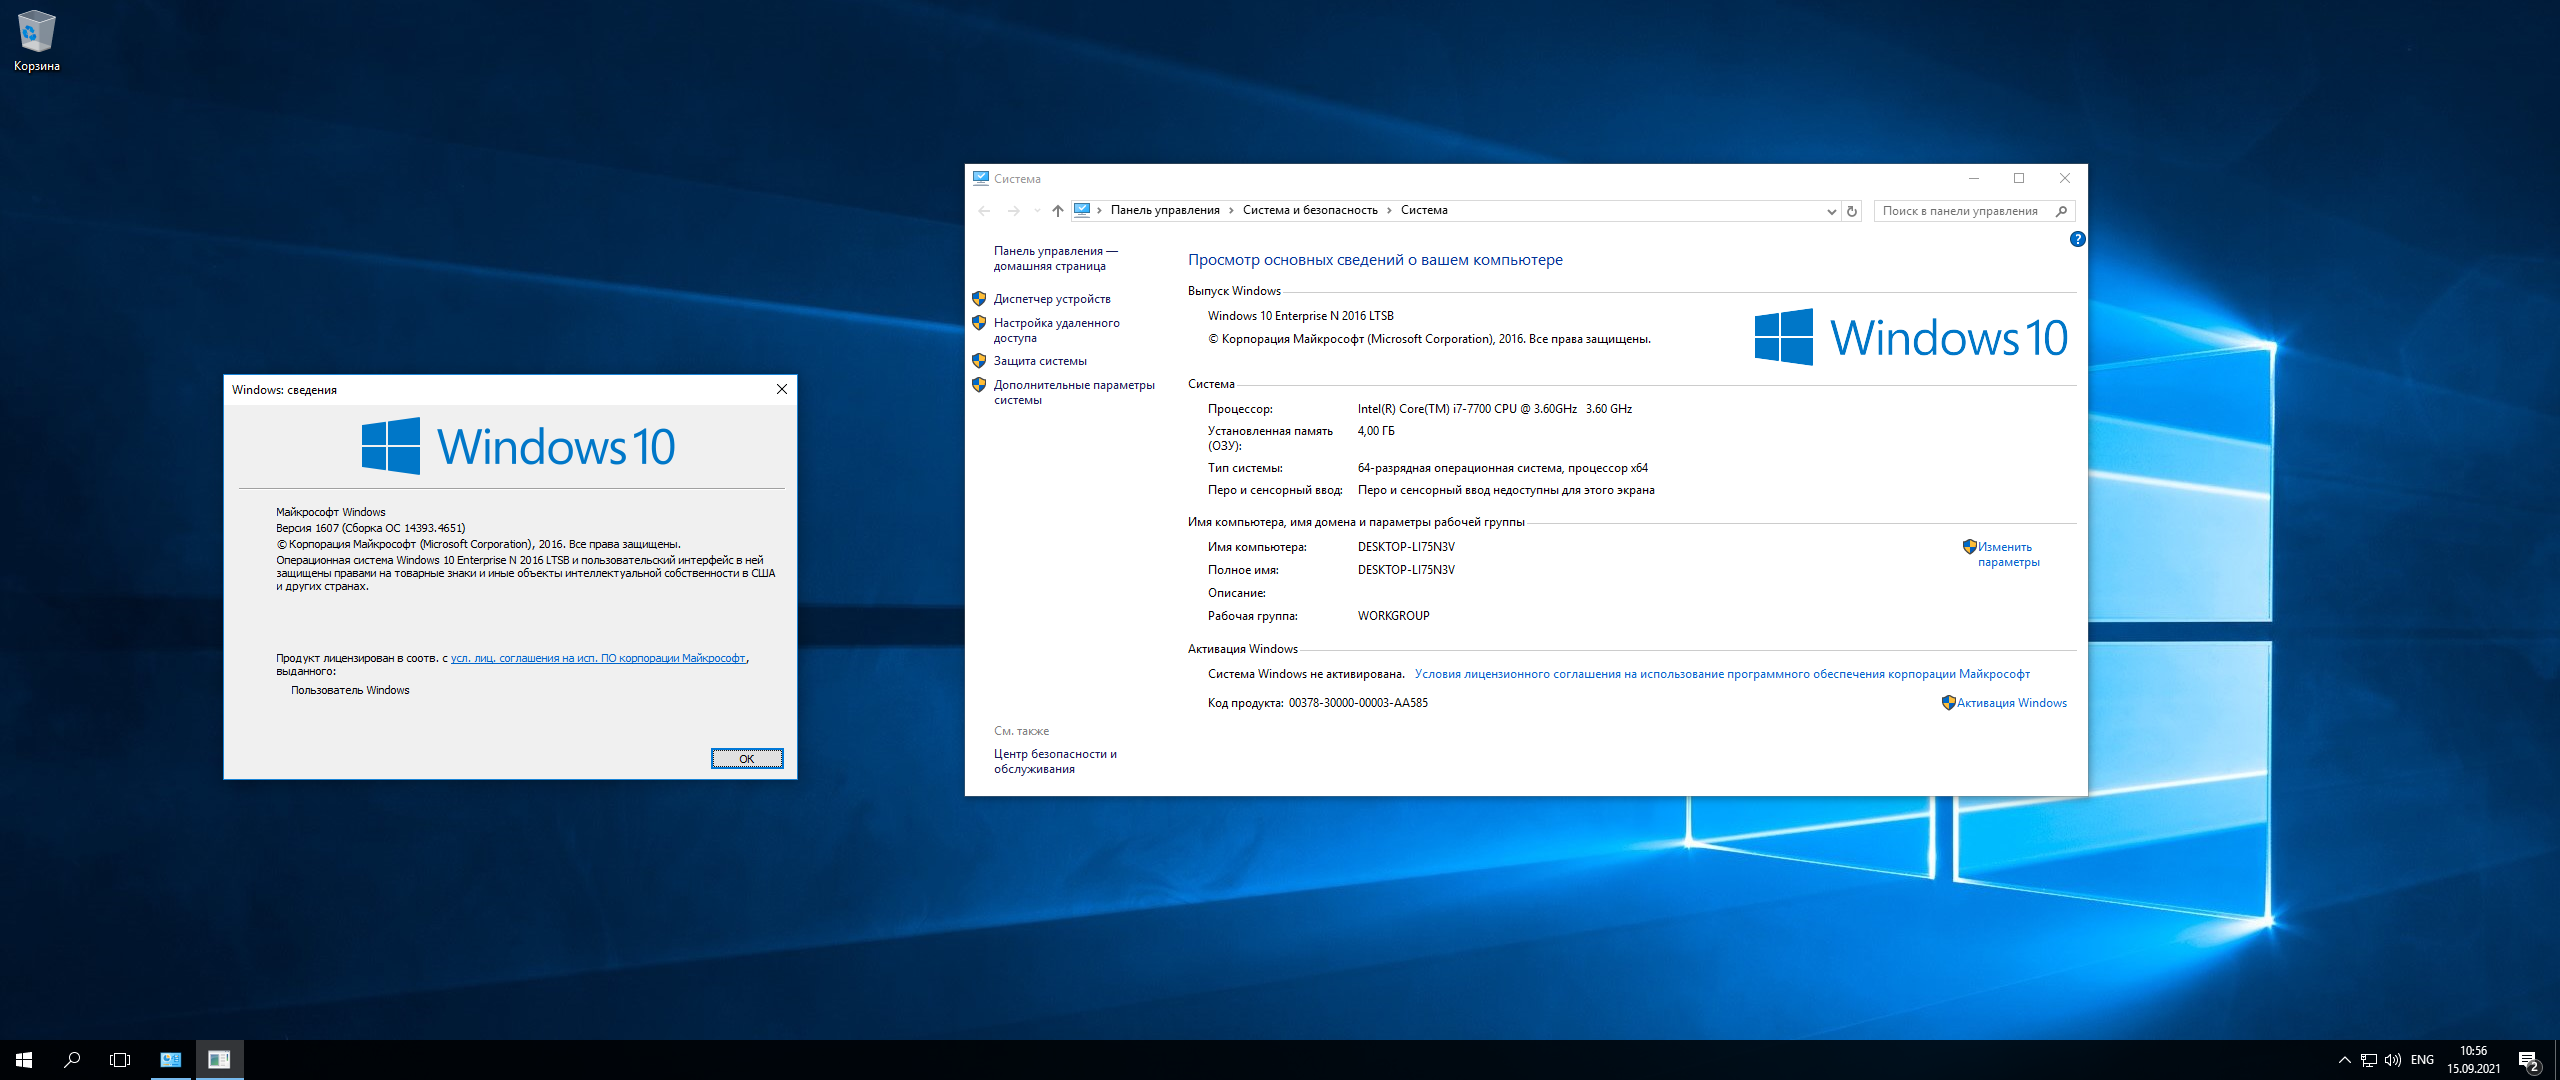Expand root chevron before Панель управления
The image size is (2560, 1080).
(1099, 210)
